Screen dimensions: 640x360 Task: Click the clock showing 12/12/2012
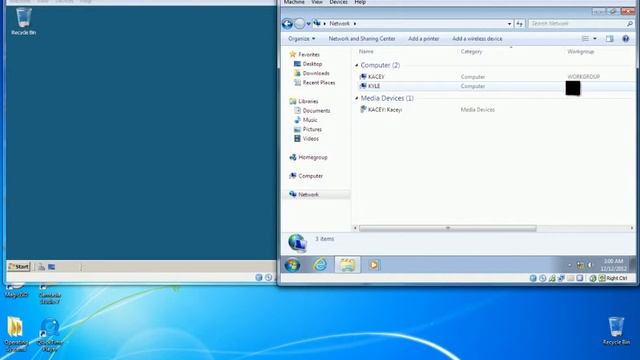(x=613, y=265)
